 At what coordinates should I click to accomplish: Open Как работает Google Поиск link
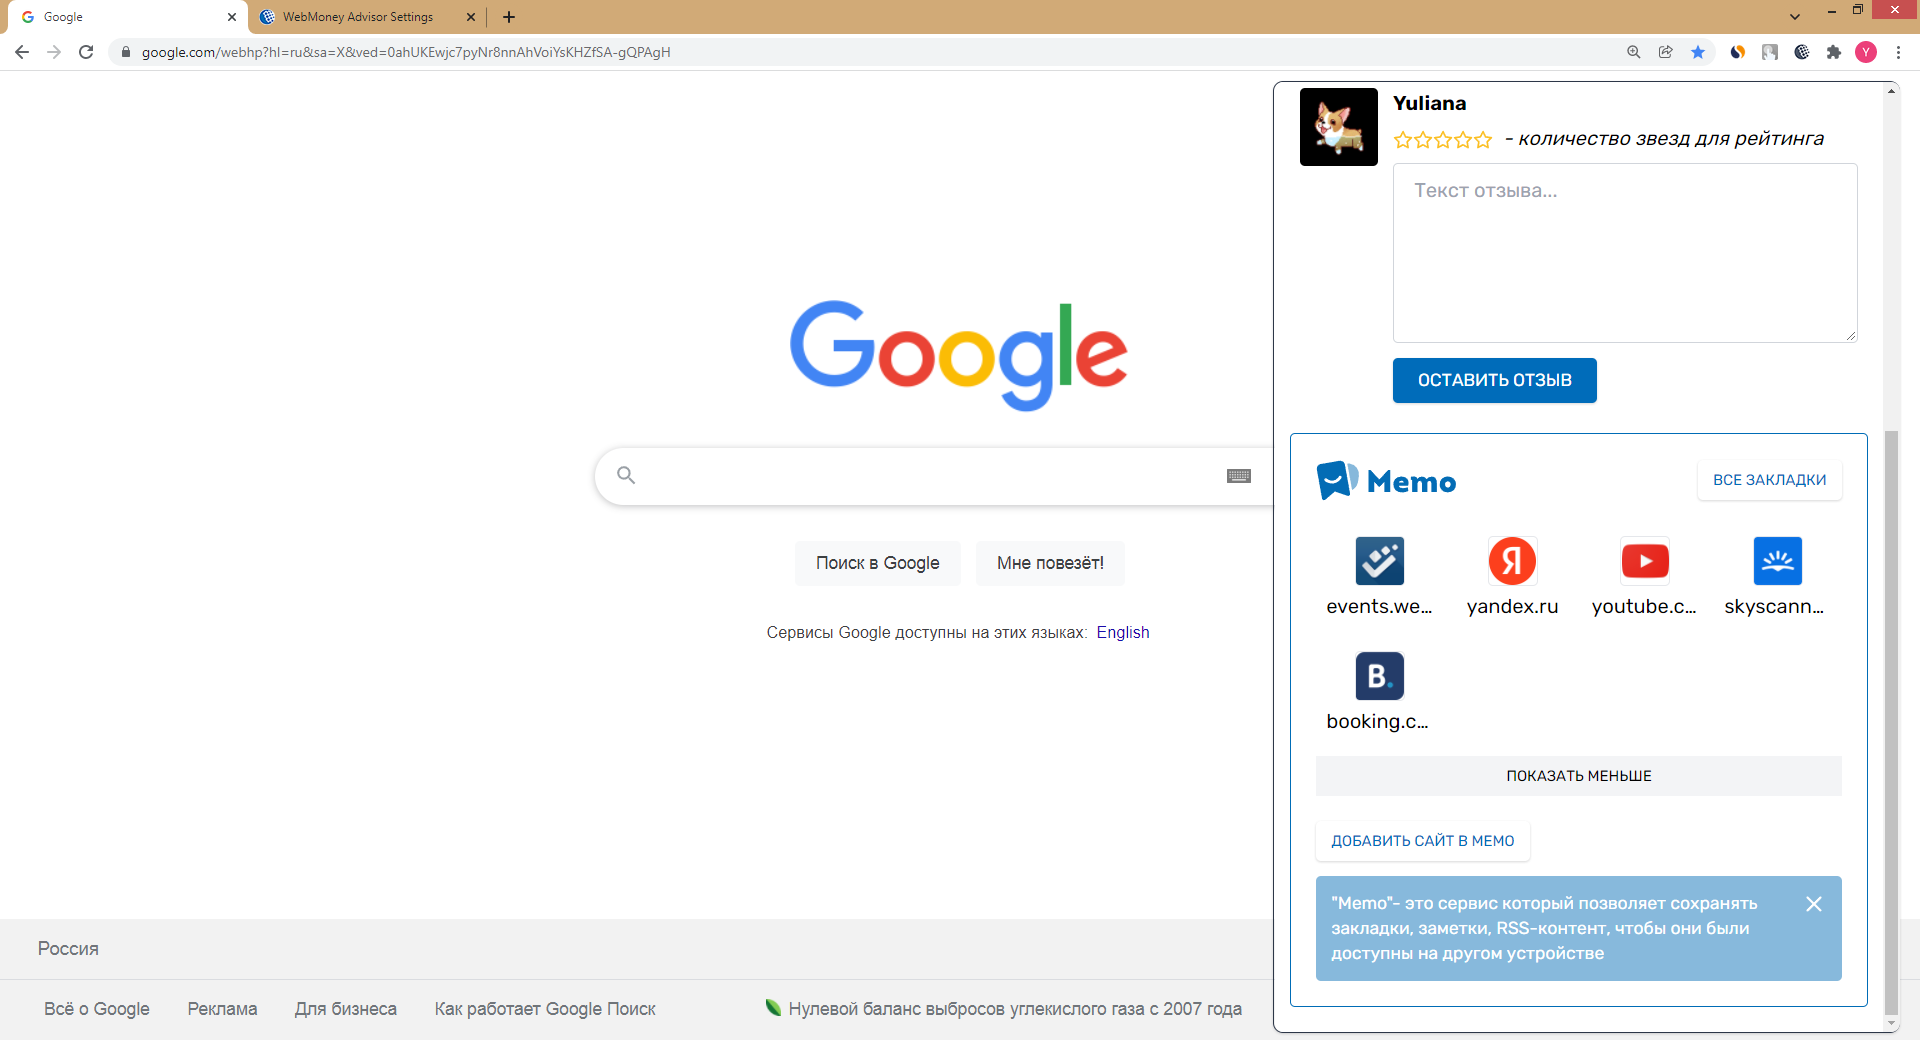click(545, 1009)
